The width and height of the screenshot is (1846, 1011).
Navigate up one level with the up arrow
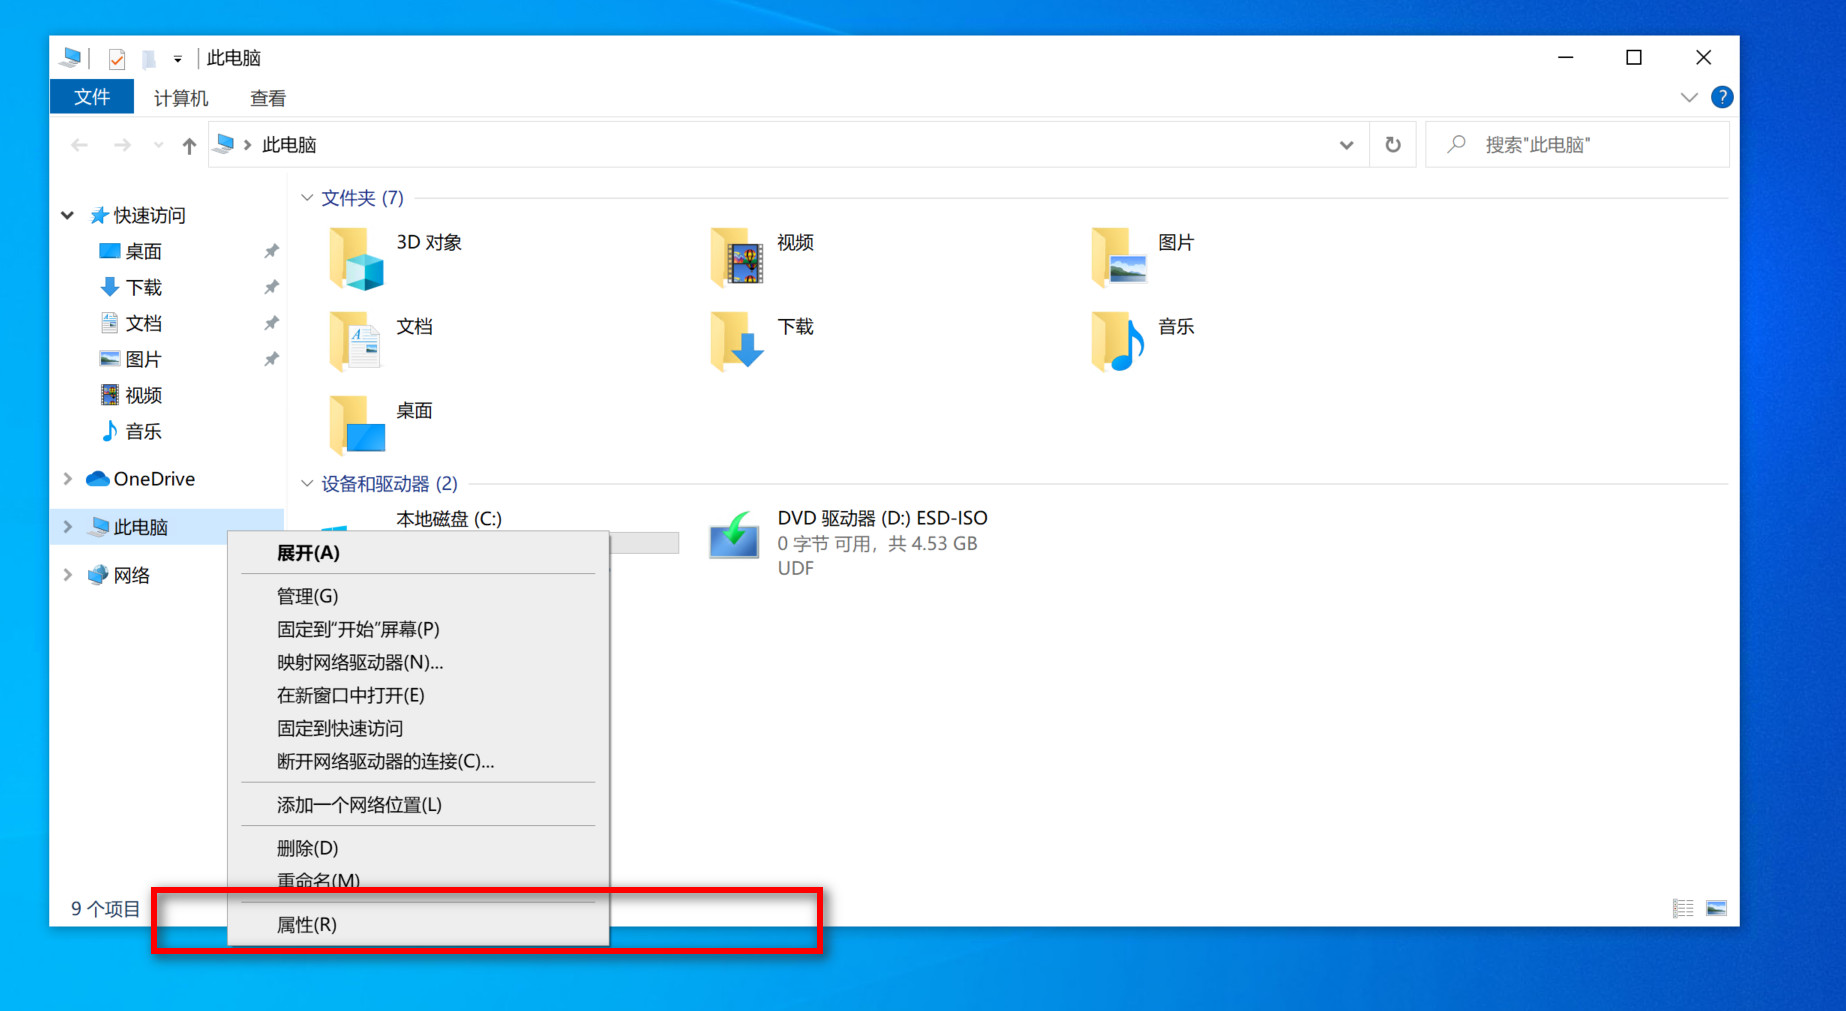click(x=188, y=144)
